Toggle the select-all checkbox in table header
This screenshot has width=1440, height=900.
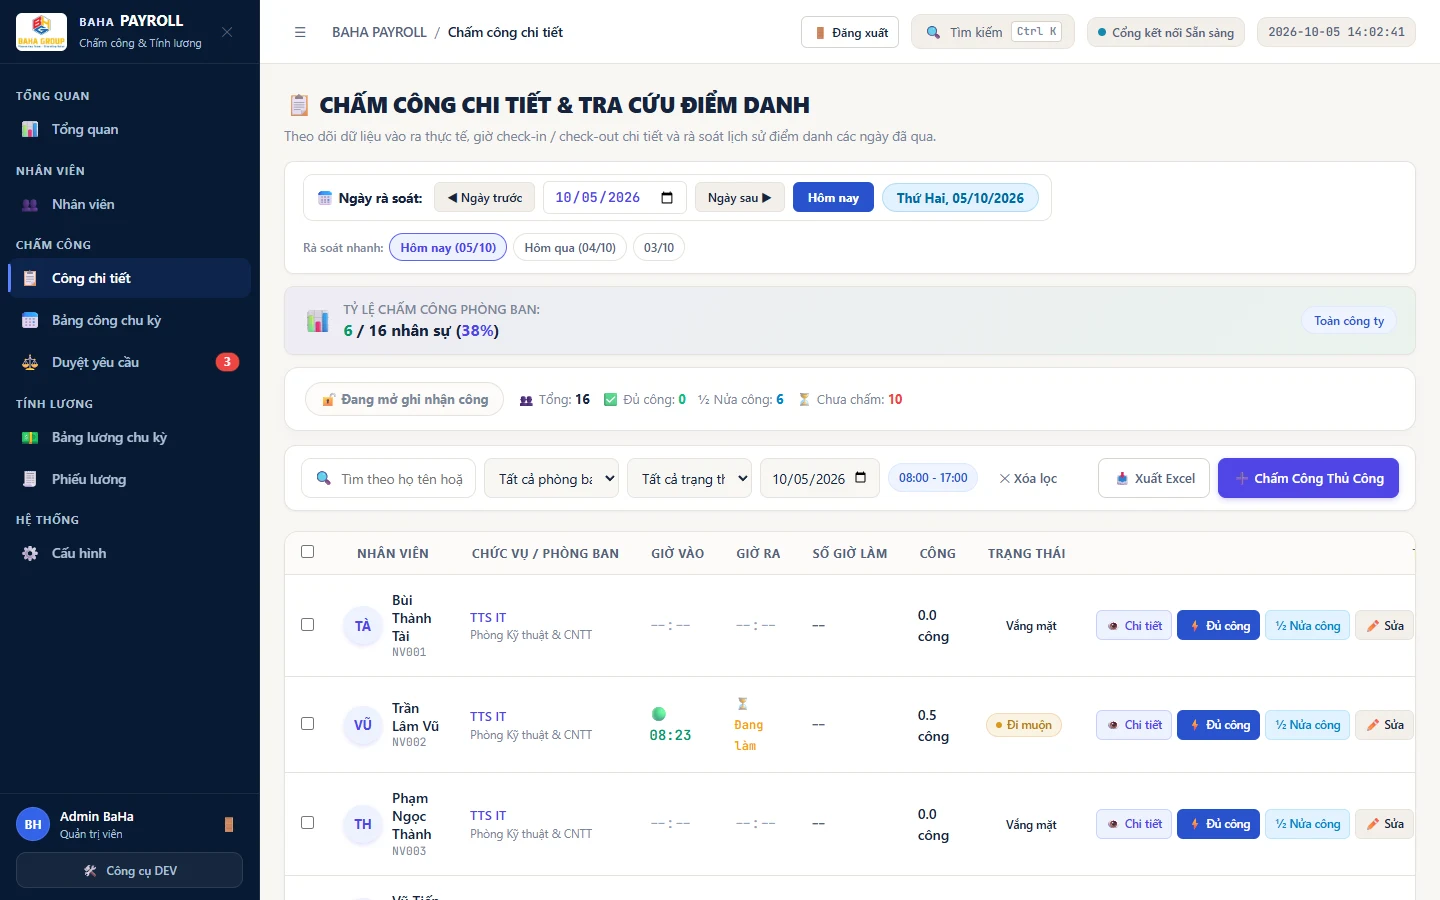(308, 552)
